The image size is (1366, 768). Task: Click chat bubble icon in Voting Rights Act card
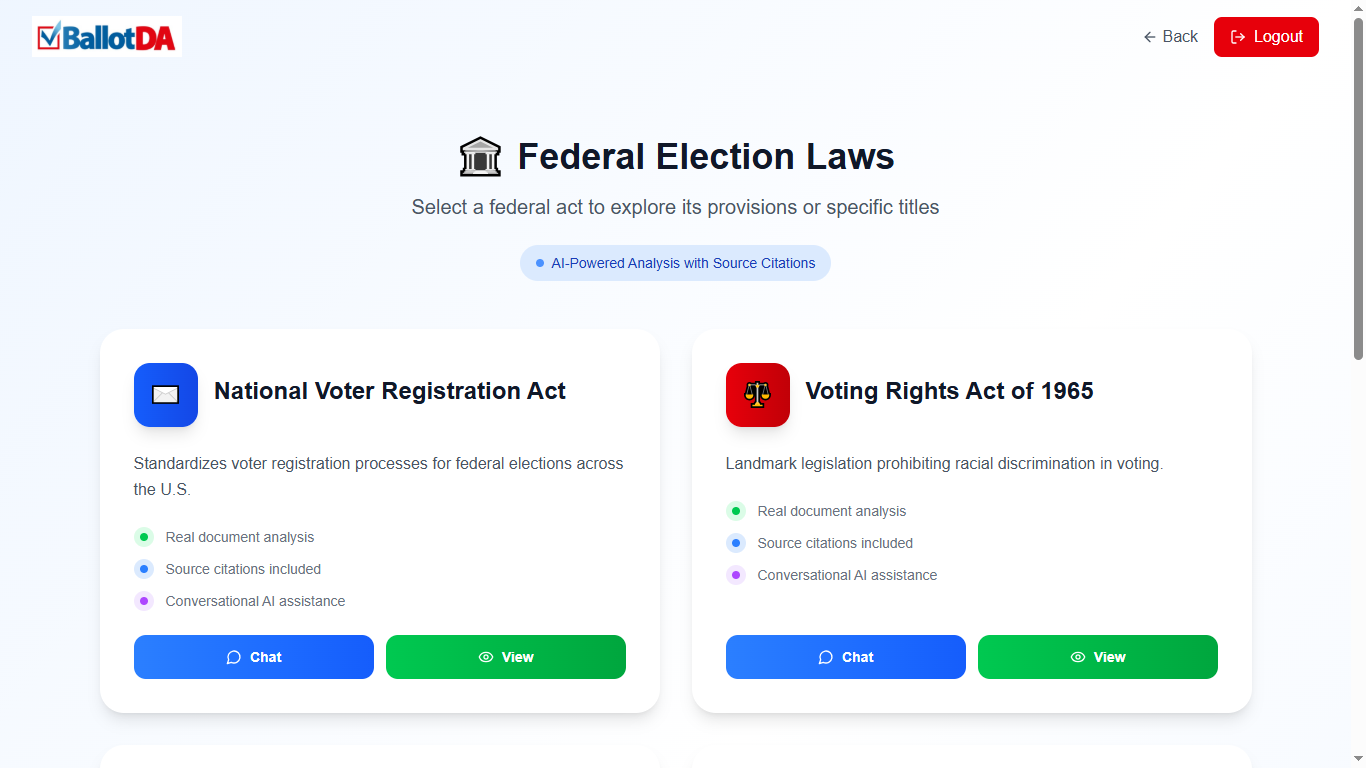pyautogui.click(x=826, y=657)
